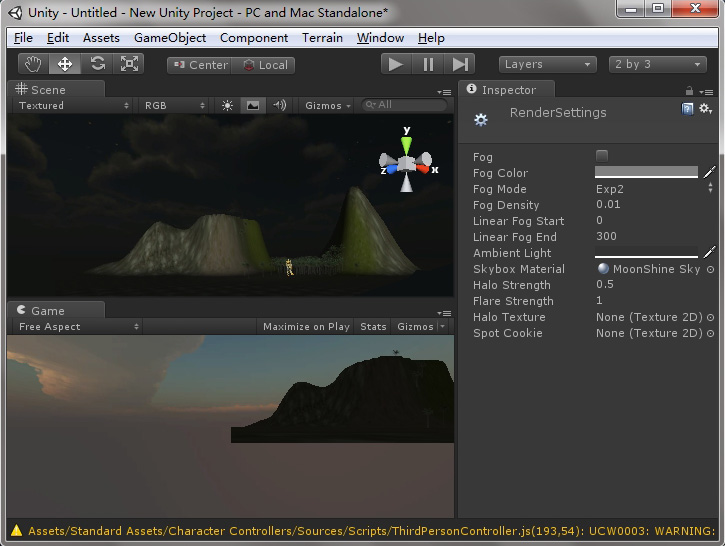Toggle scene lighting sun icon

[227, 105]
